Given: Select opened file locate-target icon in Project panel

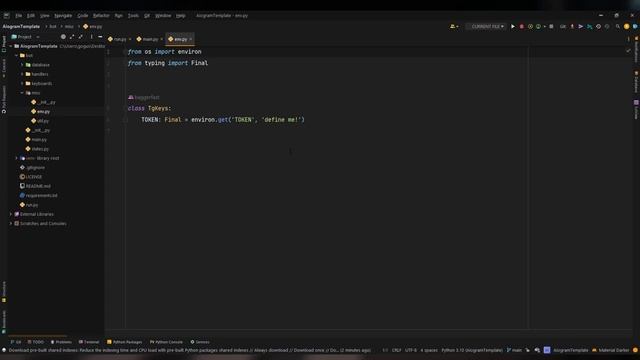Looking at the screenshot, I should [x=63, y=37].
